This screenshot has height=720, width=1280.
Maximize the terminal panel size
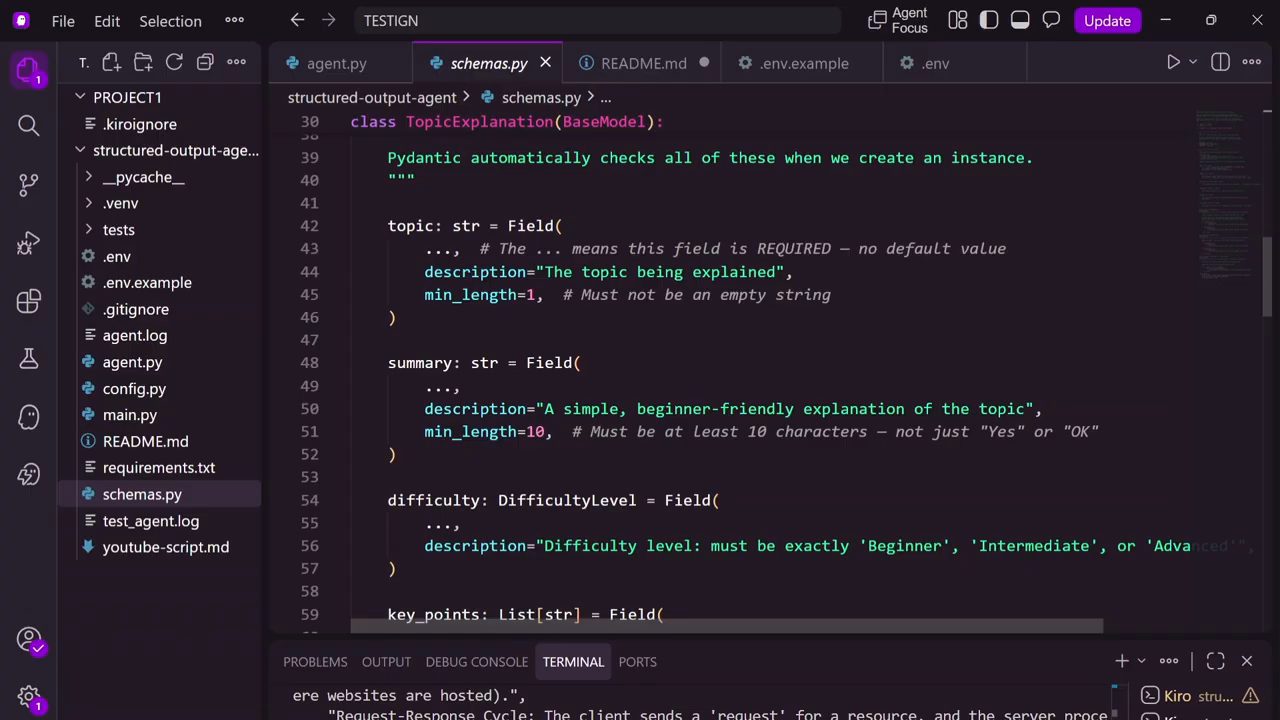point(1215,661)
